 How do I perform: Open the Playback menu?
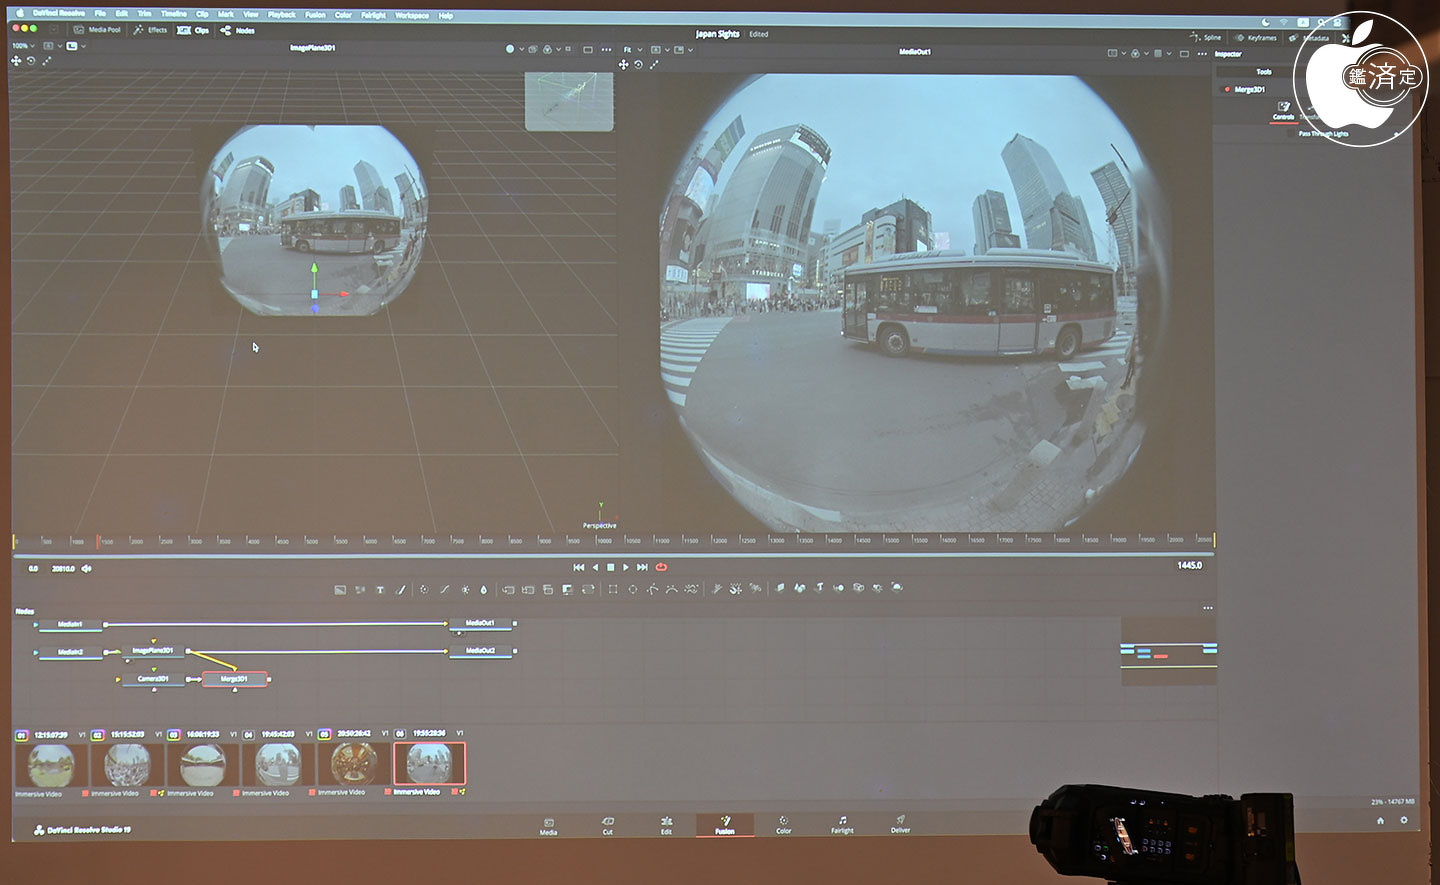(281, 15)
